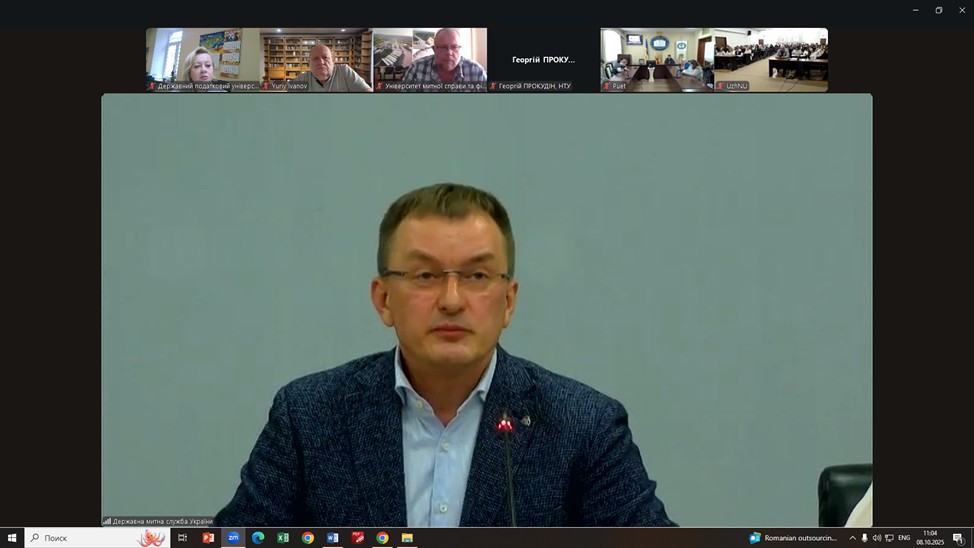Image resolution: width=974 pixels, height=548 pixels.
Task: Expand the hidden system tray icons chevron
Action: pos(852,538)
